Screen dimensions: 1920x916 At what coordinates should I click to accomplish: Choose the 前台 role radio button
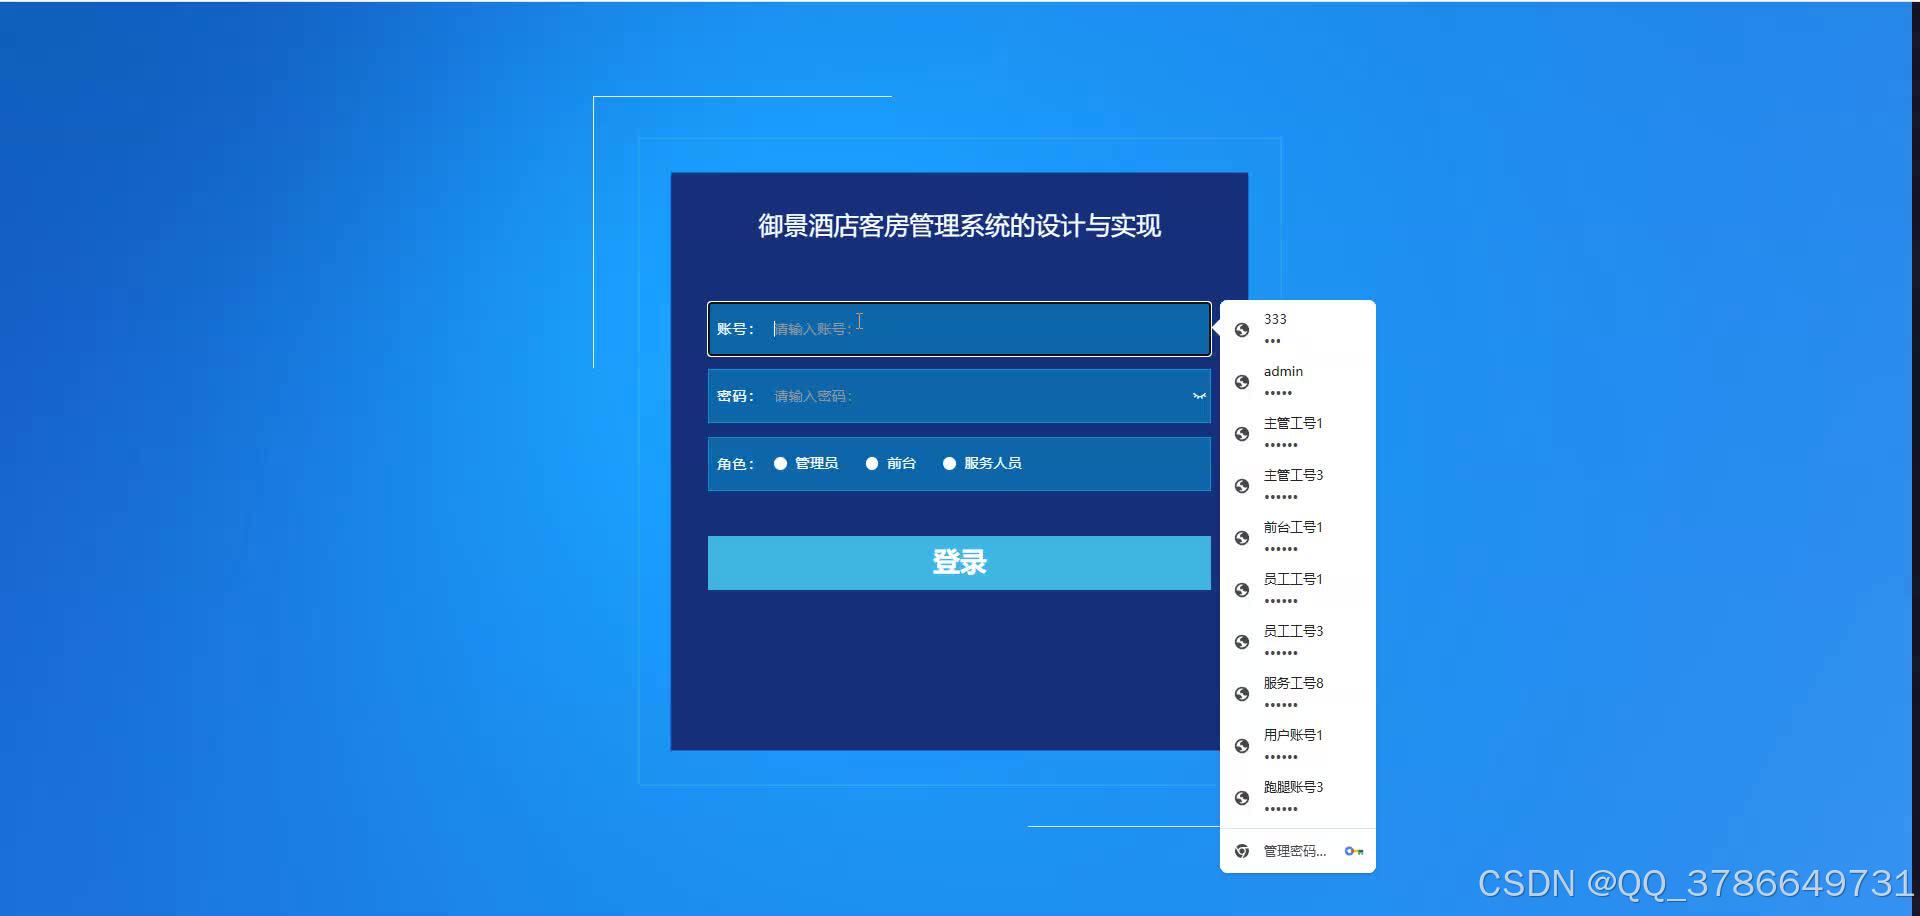[x=872, y=463]
